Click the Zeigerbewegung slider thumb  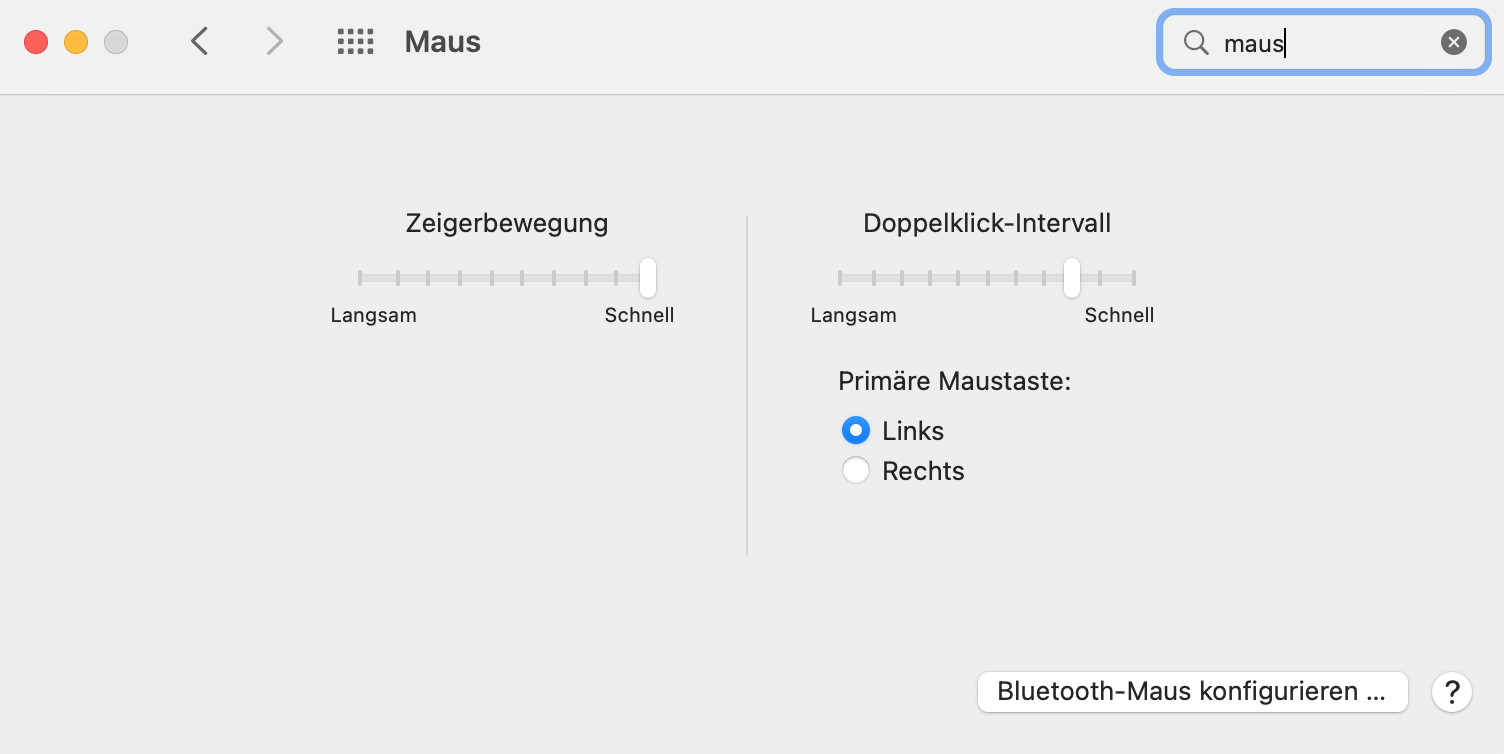tap(648, 278)
